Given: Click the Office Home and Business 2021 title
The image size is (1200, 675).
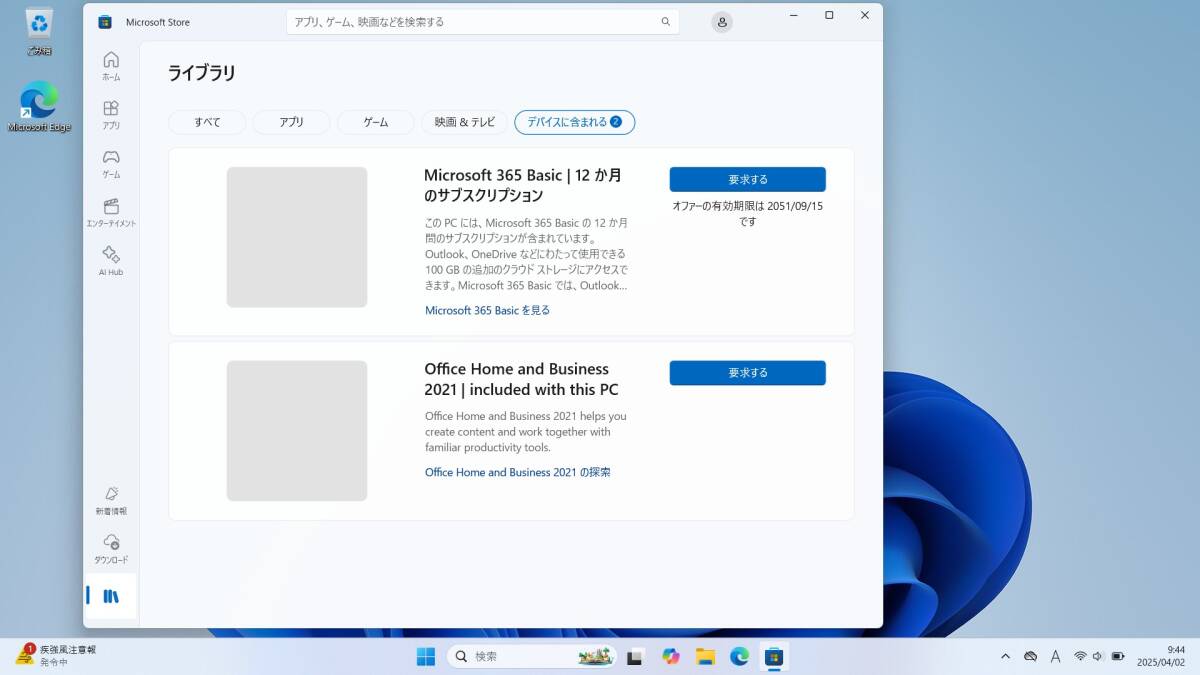Looking at the screenshot, I should pyautogui.click(x=521, y=379).
